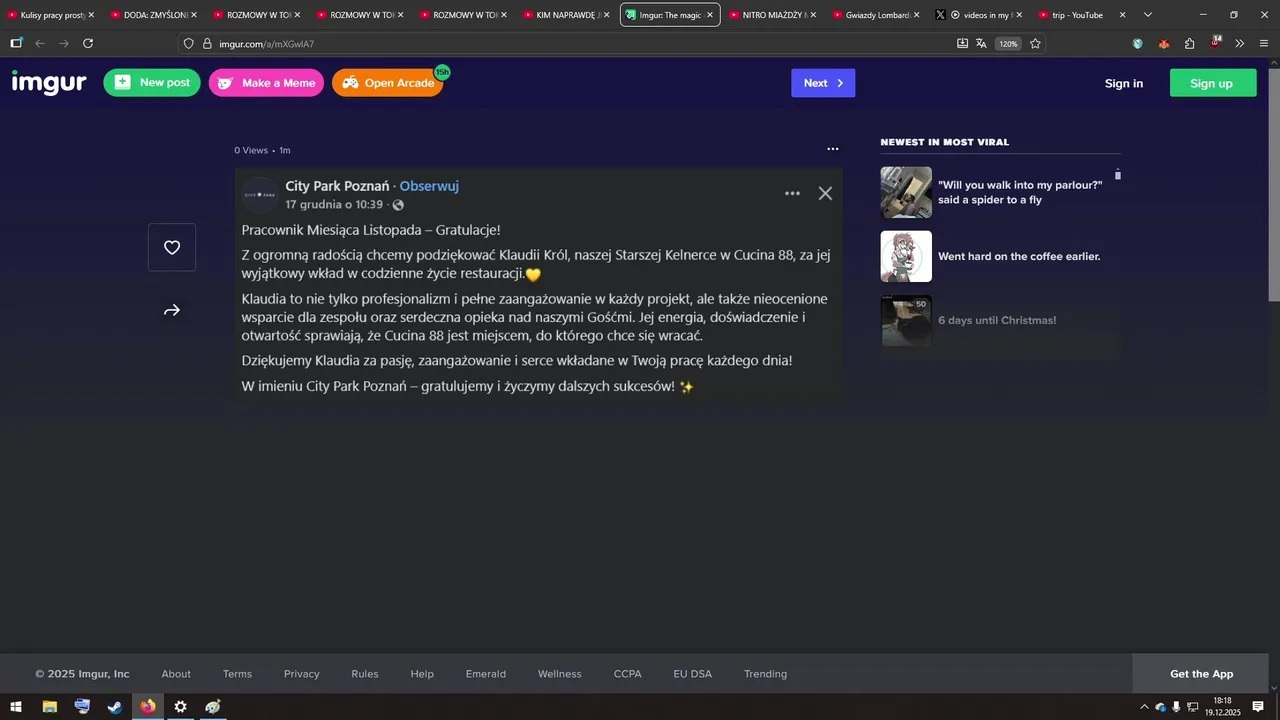The width and height of the screenshot is (1280, 720).
Task: Close the Imgur tab
Action: (710, 15)
